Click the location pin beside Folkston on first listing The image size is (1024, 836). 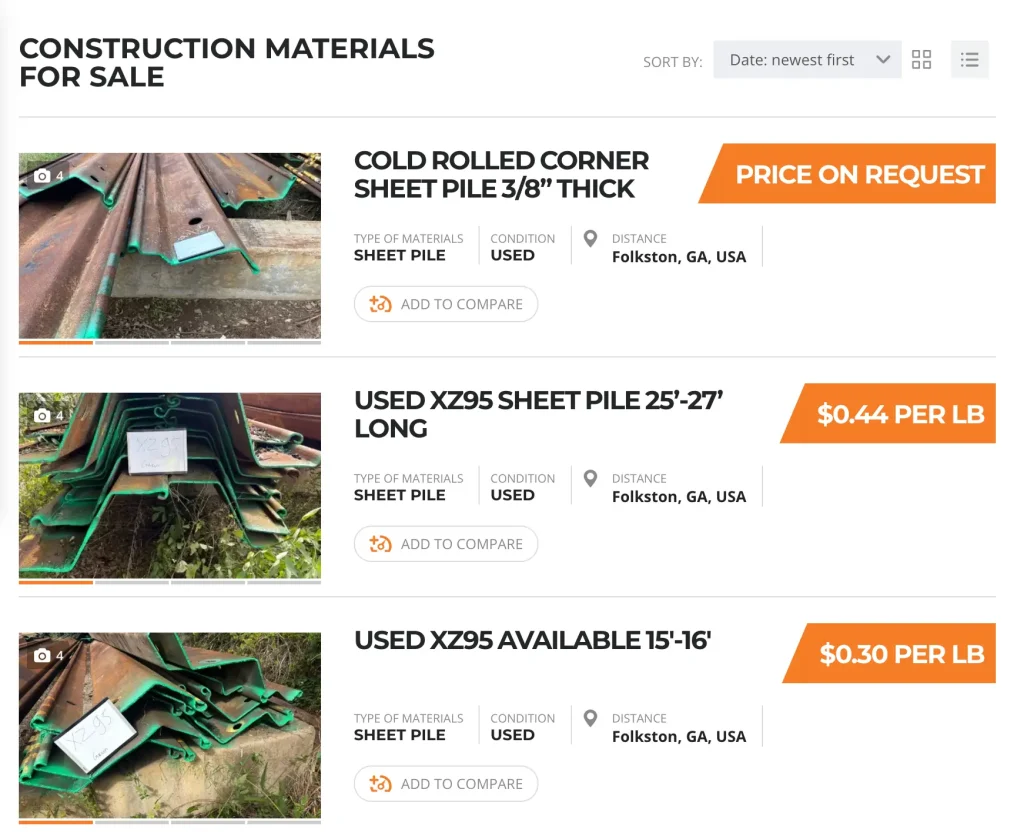click(x=590, y=240)
